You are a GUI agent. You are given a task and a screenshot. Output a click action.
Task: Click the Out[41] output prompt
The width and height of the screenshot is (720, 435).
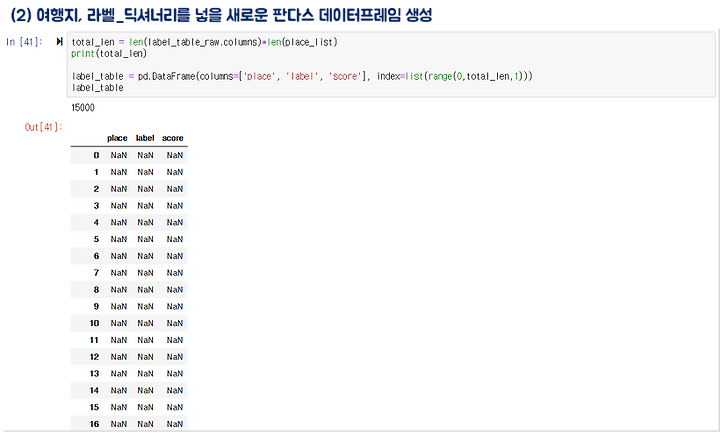[43, 127]
